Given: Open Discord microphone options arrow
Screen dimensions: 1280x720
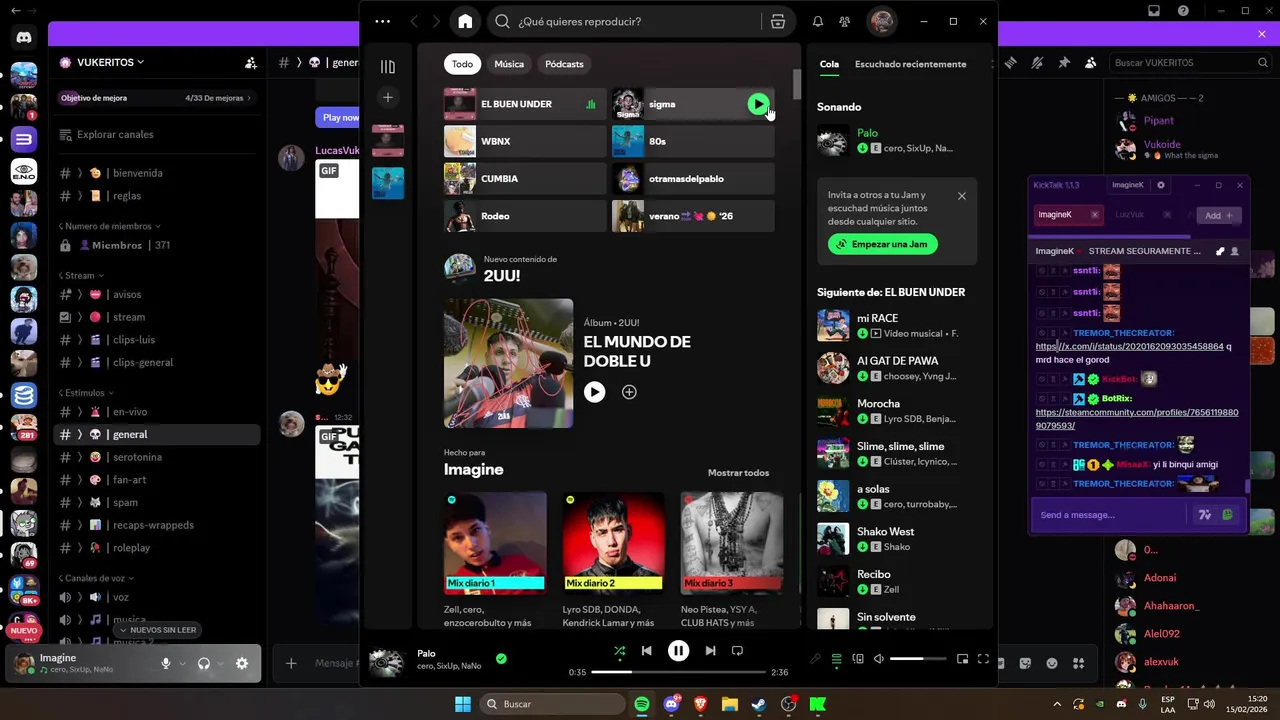Looking at the screenshot, I should pos(181,664).
